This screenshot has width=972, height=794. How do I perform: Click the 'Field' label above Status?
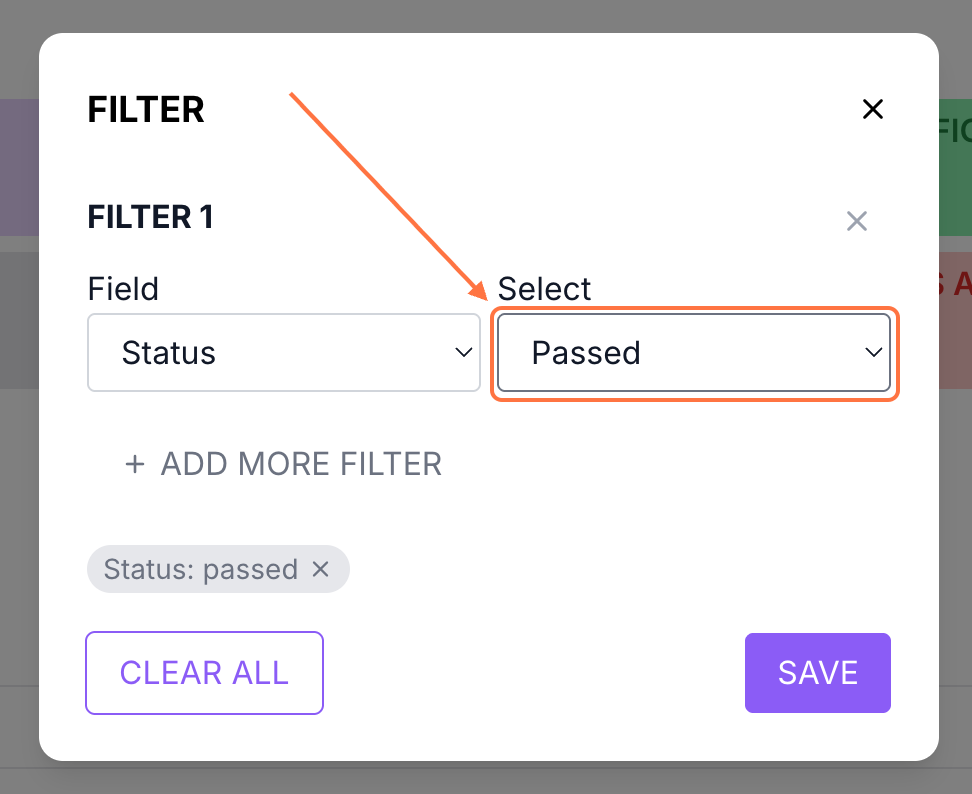tap(123, 289)
